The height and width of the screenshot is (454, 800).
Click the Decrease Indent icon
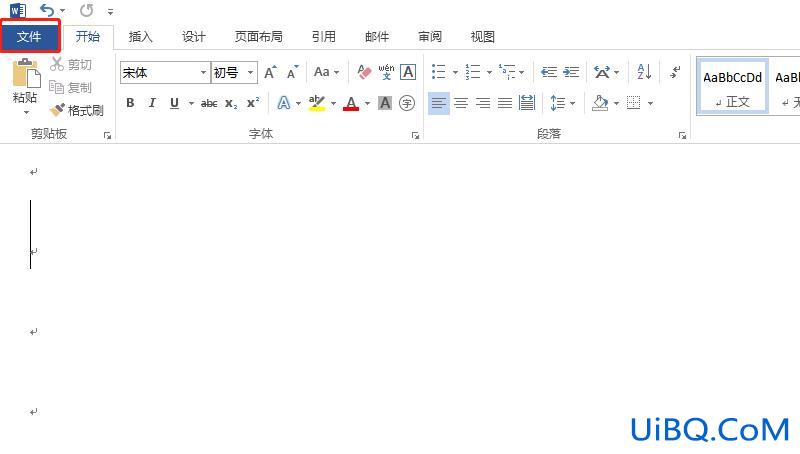[x=549, y=72]
